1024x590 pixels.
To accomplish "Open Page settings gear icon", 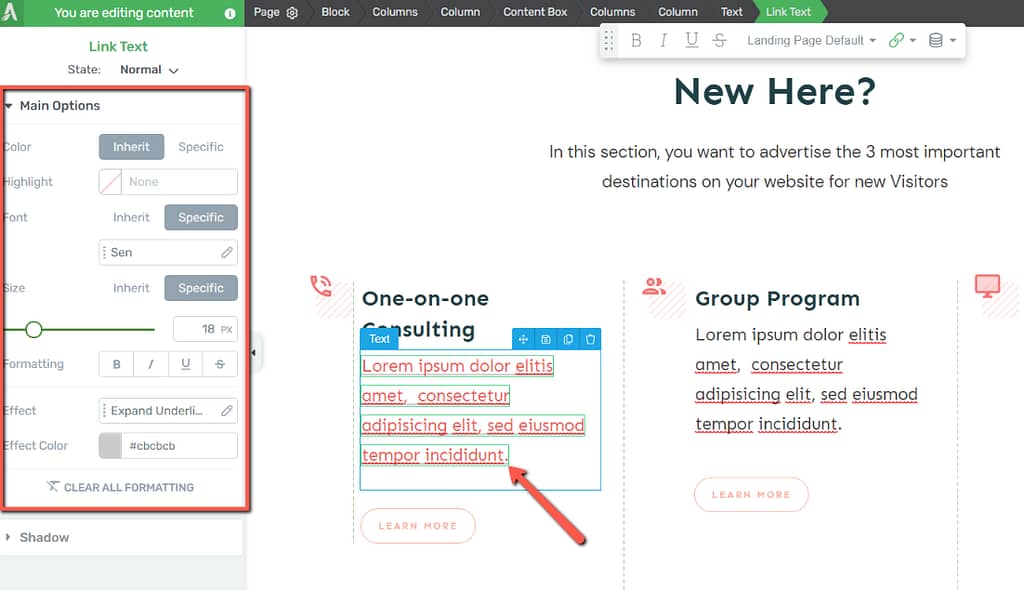I will pyautogui.click(x=292, y=12).
